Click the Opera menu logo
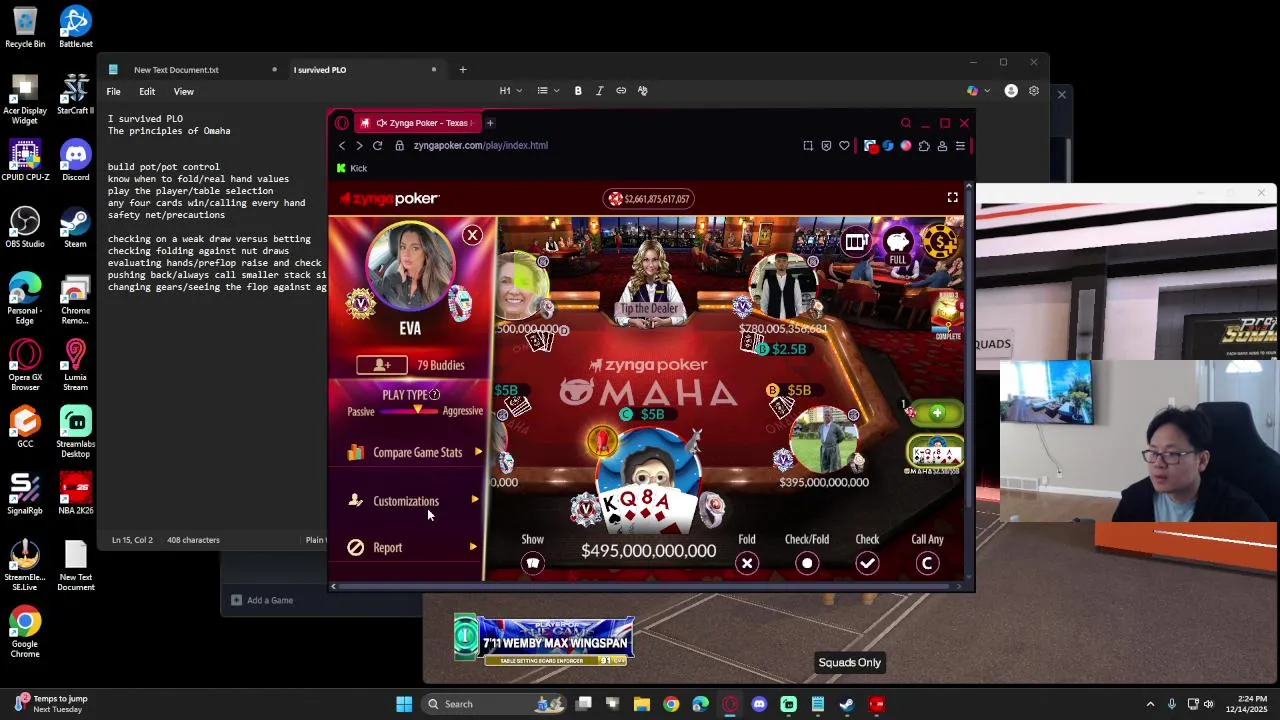 (341, 123)
